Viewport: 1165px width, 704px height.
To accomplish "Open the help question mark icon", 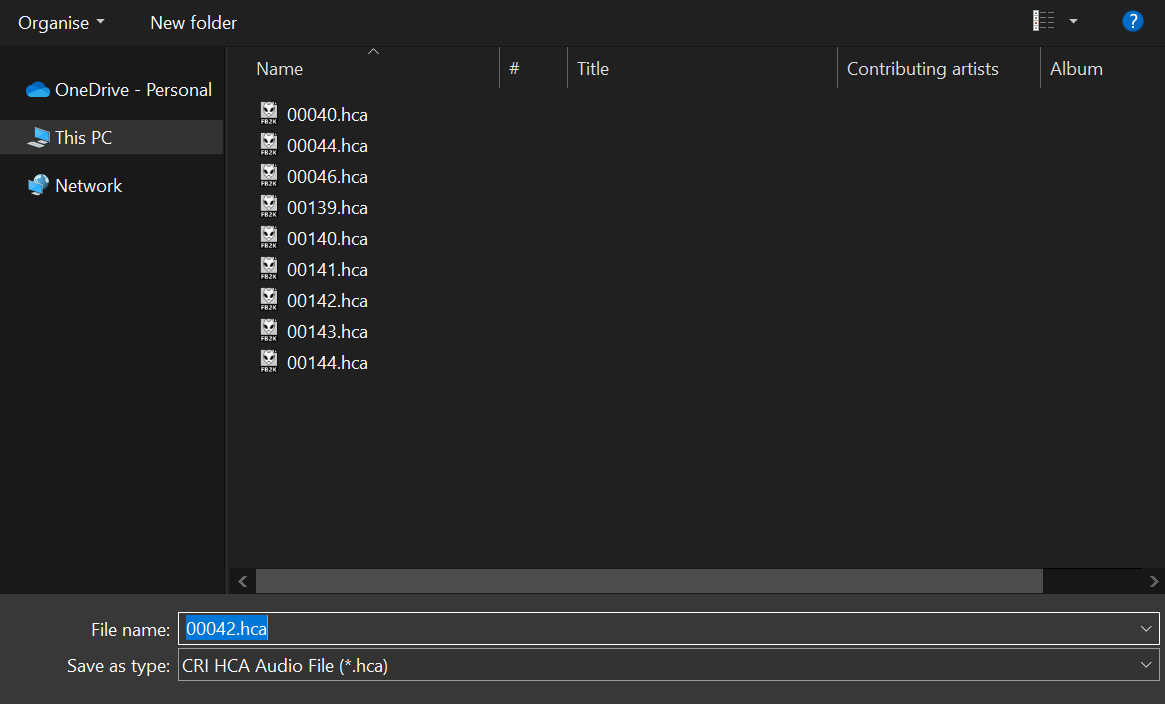I will coord(1132,22).
